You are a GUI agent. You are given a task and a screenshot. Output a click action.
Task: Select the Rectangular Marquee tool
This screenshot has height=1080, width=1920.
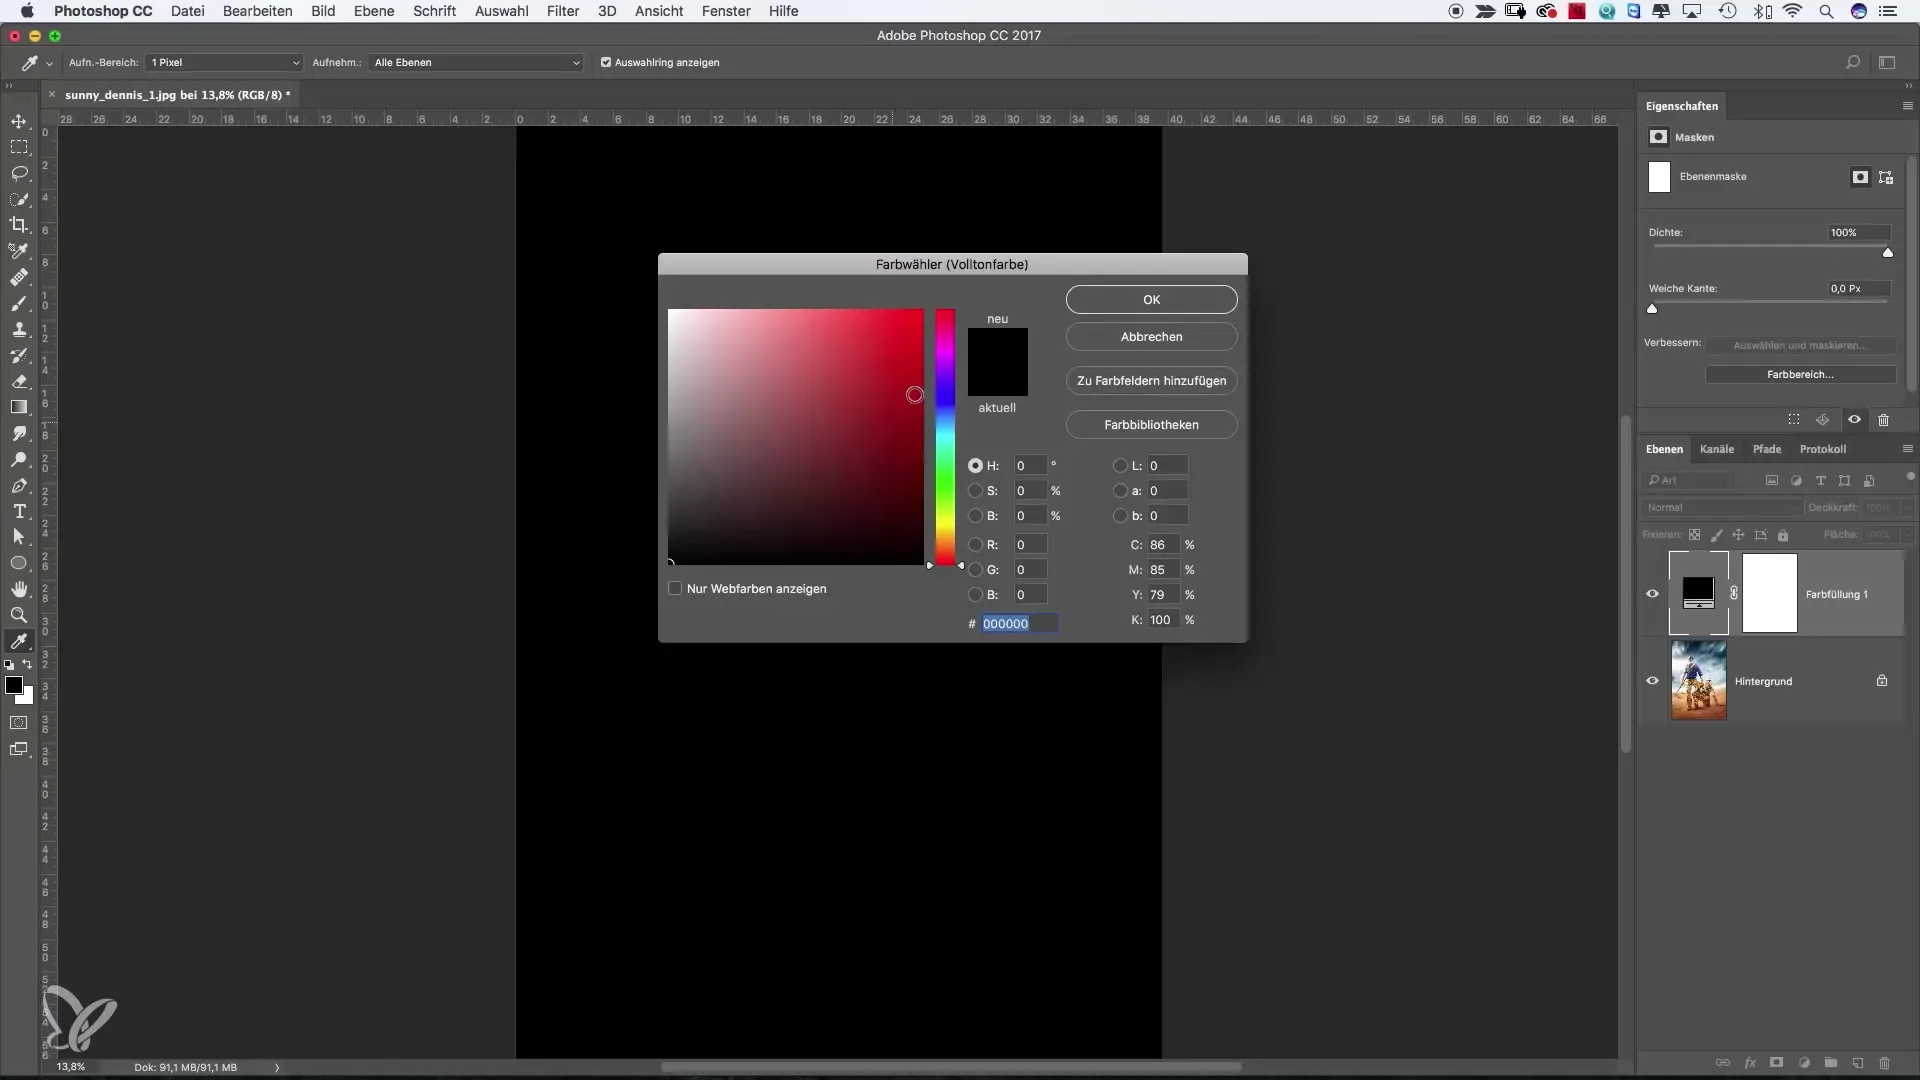[19, 147]
